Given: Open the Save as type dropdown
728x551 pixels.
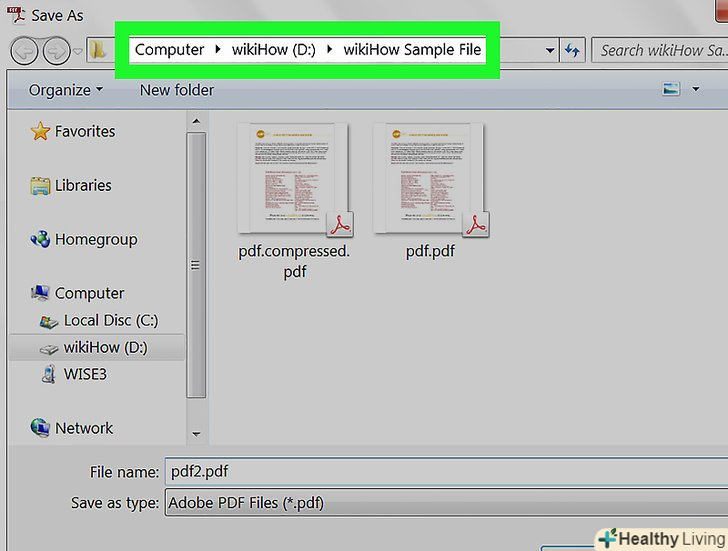Looking at the screenshot, I should pos(446,502).
